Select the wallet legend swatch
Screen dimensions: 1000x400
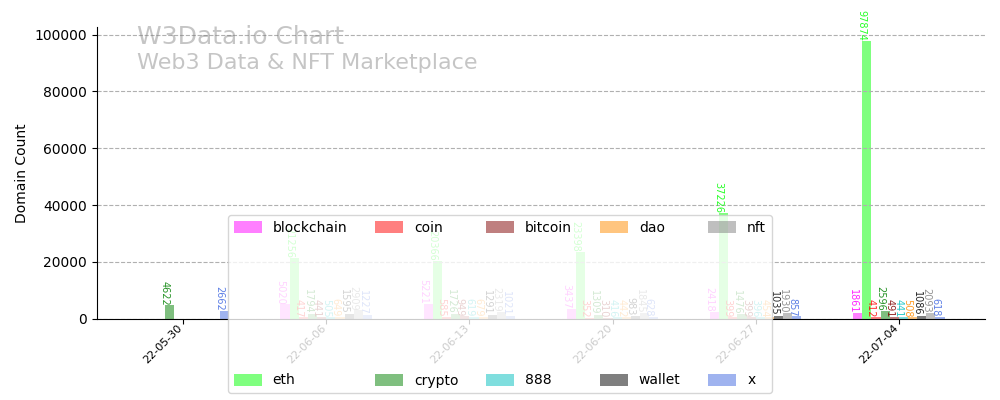pyautogui.click(x=613, y=380)
